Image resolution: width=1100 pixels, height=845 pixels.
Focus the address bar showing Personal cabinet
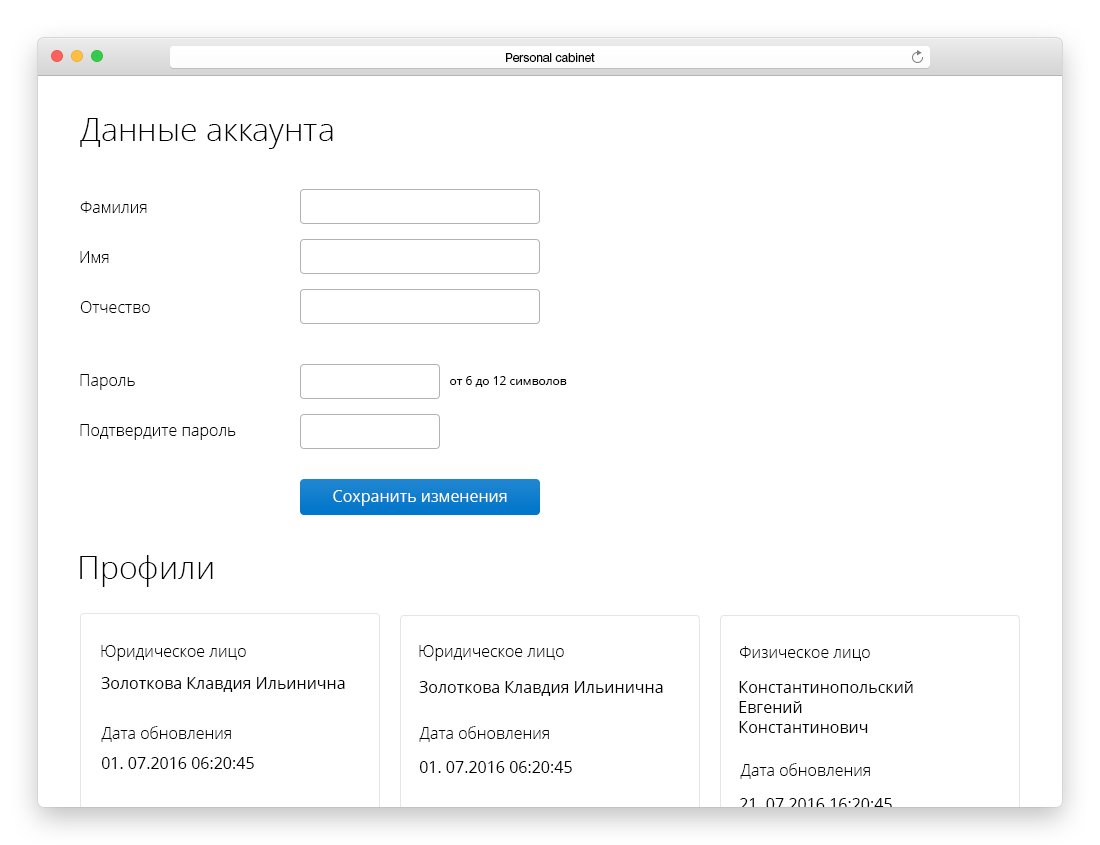tap(549, 57)
